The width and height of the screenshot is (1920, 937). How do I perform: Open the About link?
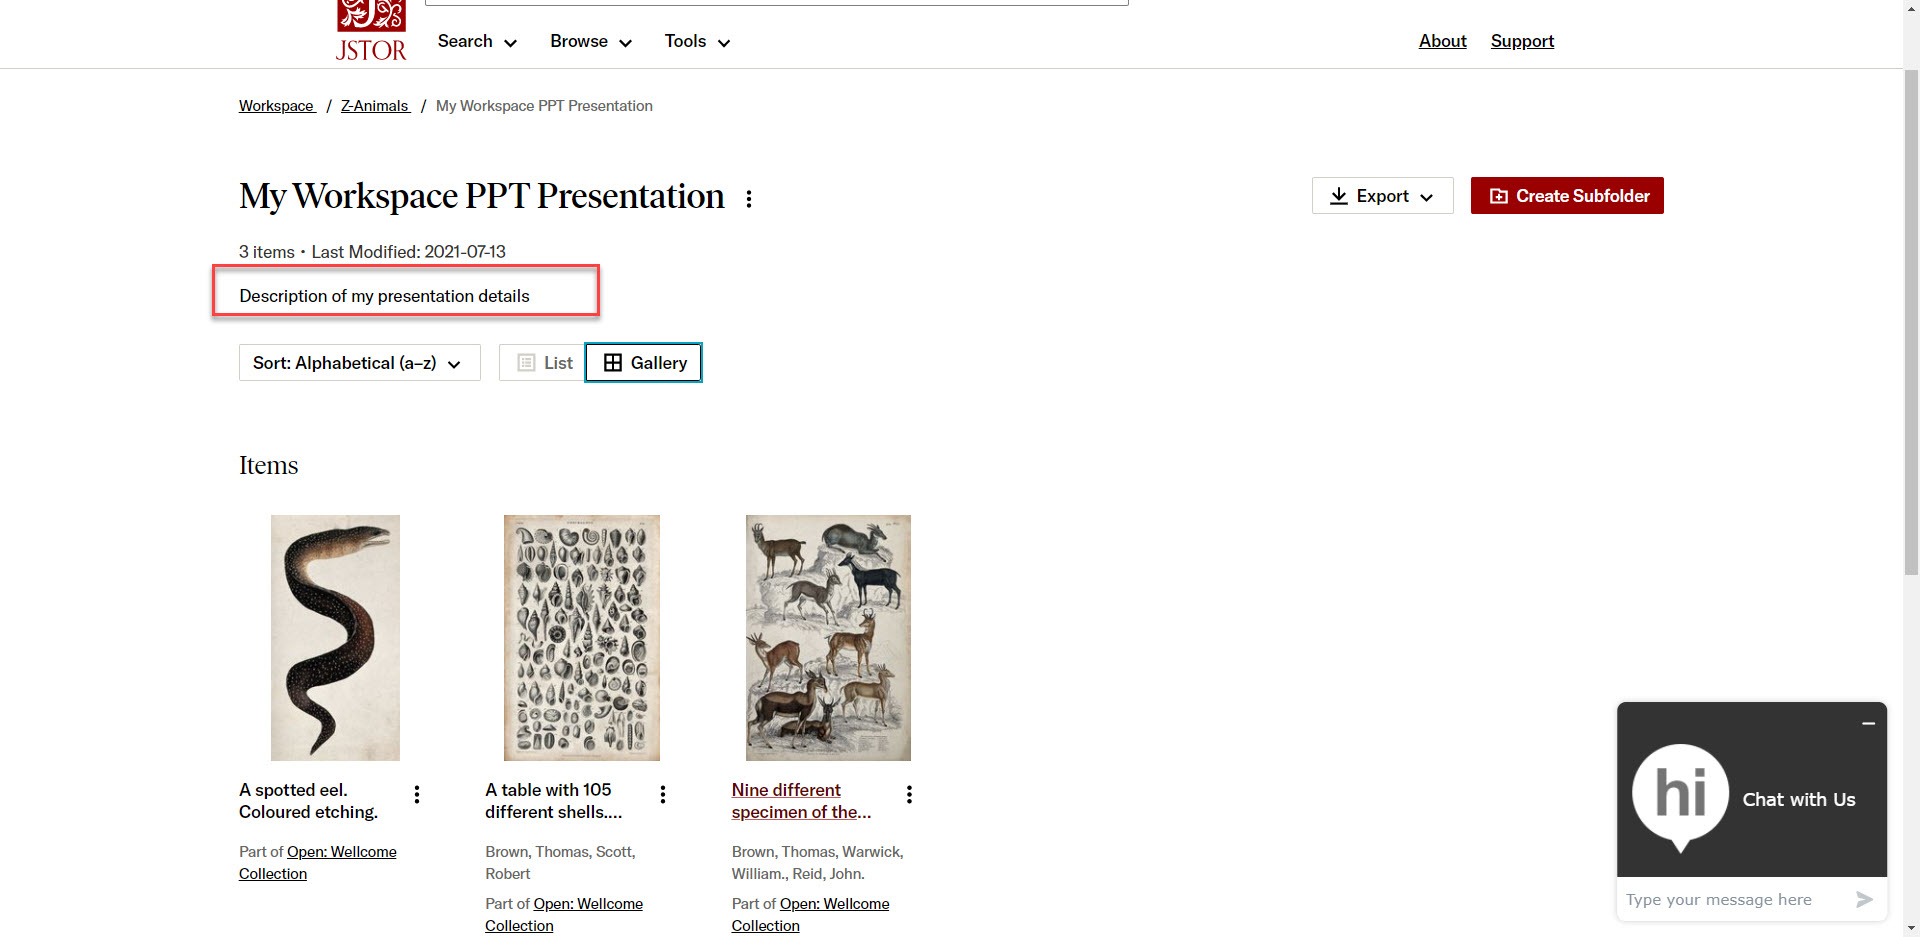click(x=1442, y=41)
